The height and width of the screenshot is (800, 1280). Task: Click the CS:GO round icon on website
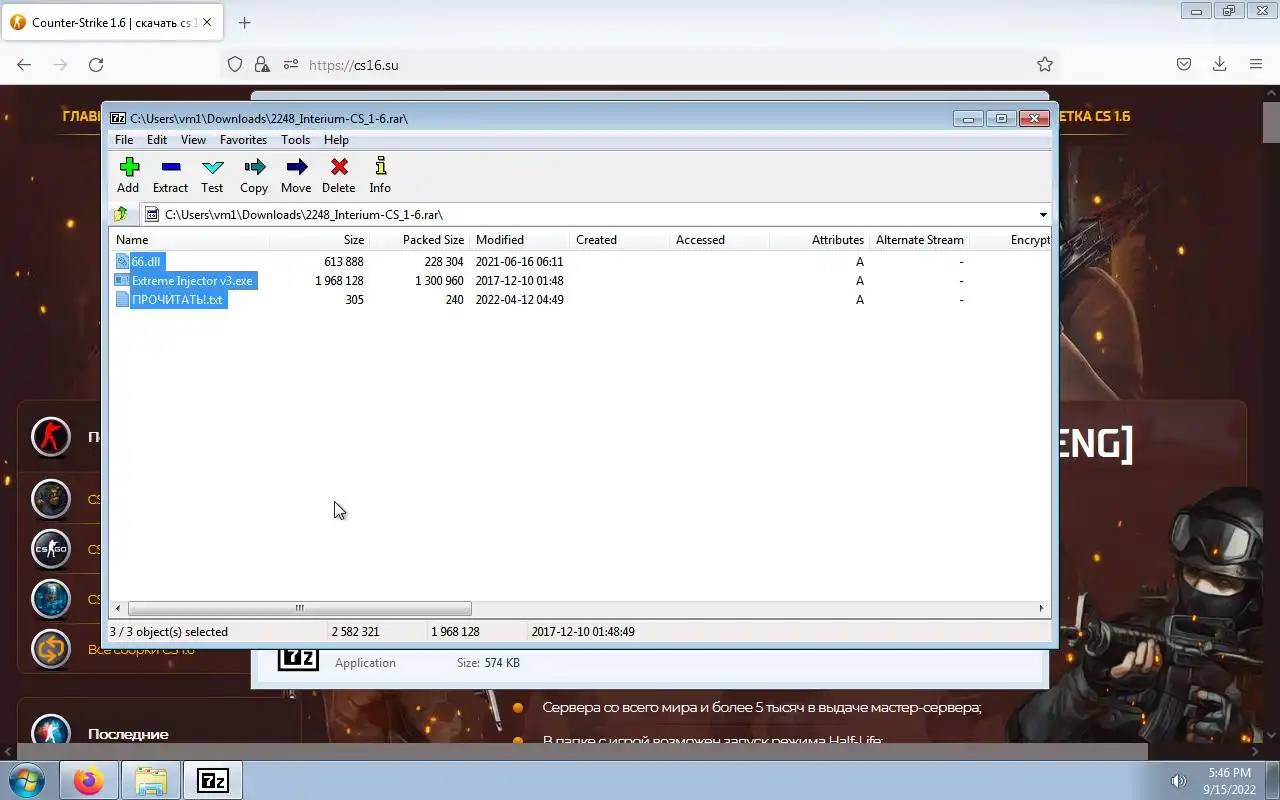(51, 549)
